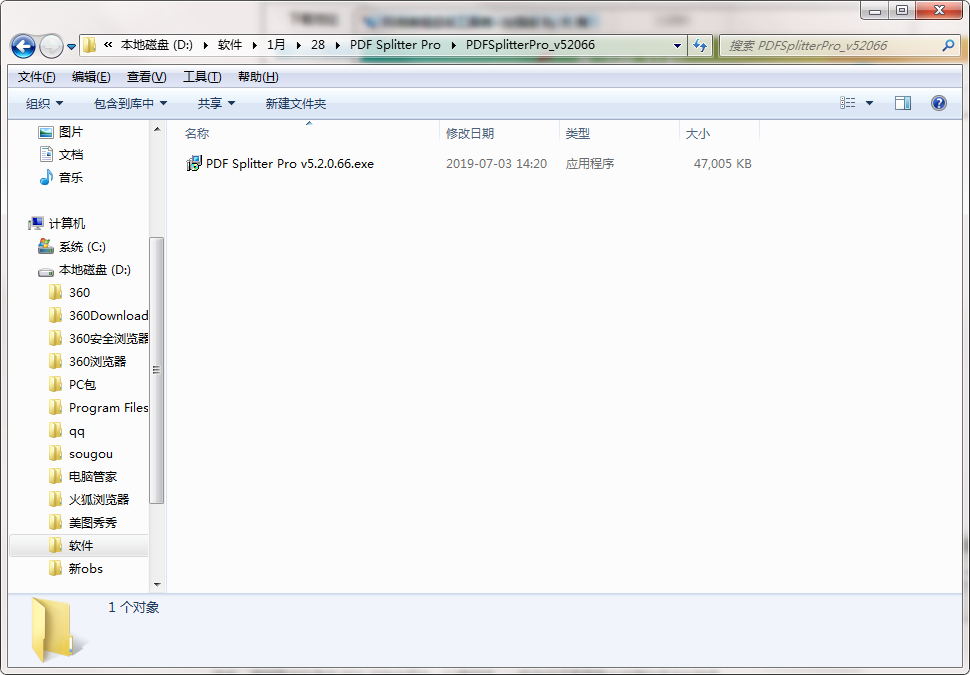Expand the hidden breadcrumb « chevron
This screenshot has height=675, width=970.
point(108,45)
